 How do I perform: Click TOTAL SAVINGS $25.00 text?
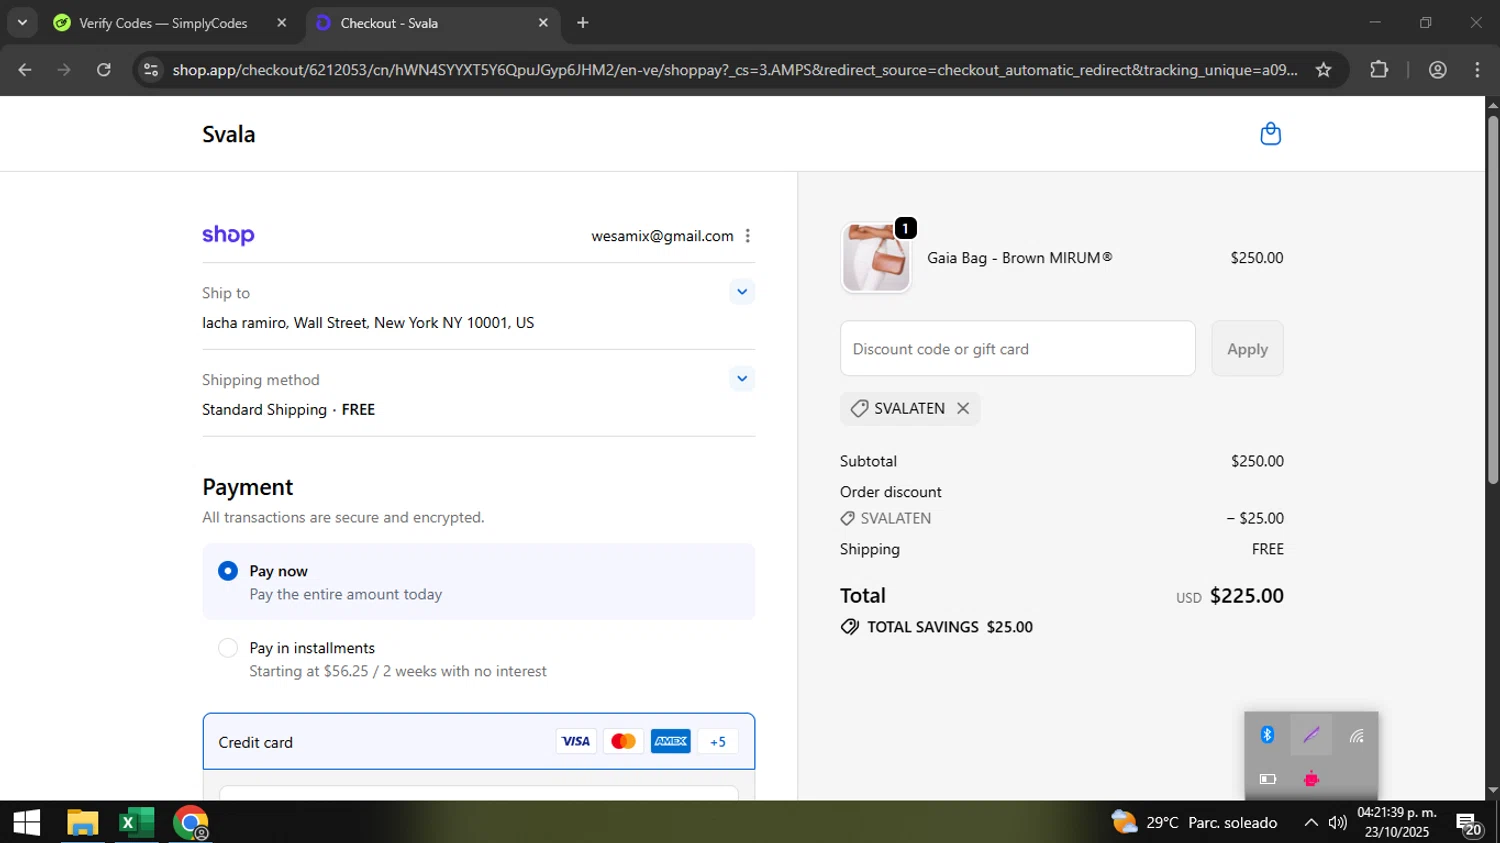(x=950, y=627)
